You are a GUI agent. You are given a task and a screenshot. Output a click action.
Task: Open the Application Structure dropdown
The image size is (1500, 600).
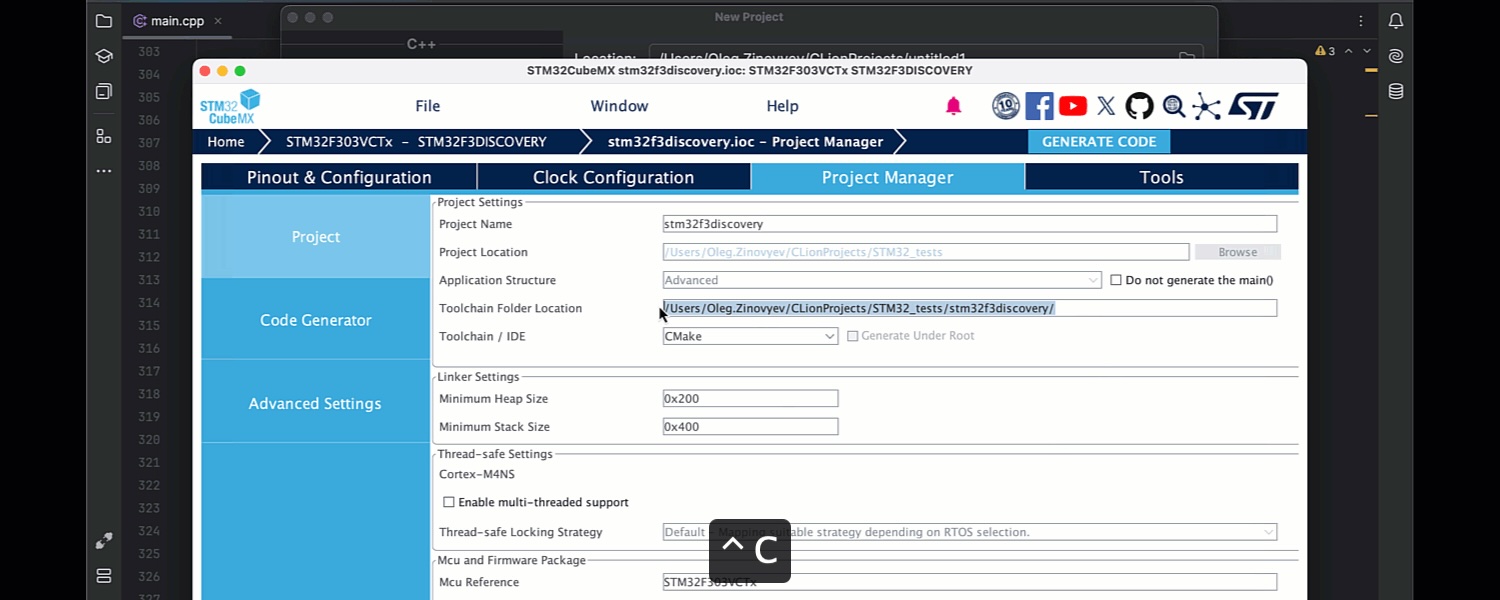pos(882,280)
